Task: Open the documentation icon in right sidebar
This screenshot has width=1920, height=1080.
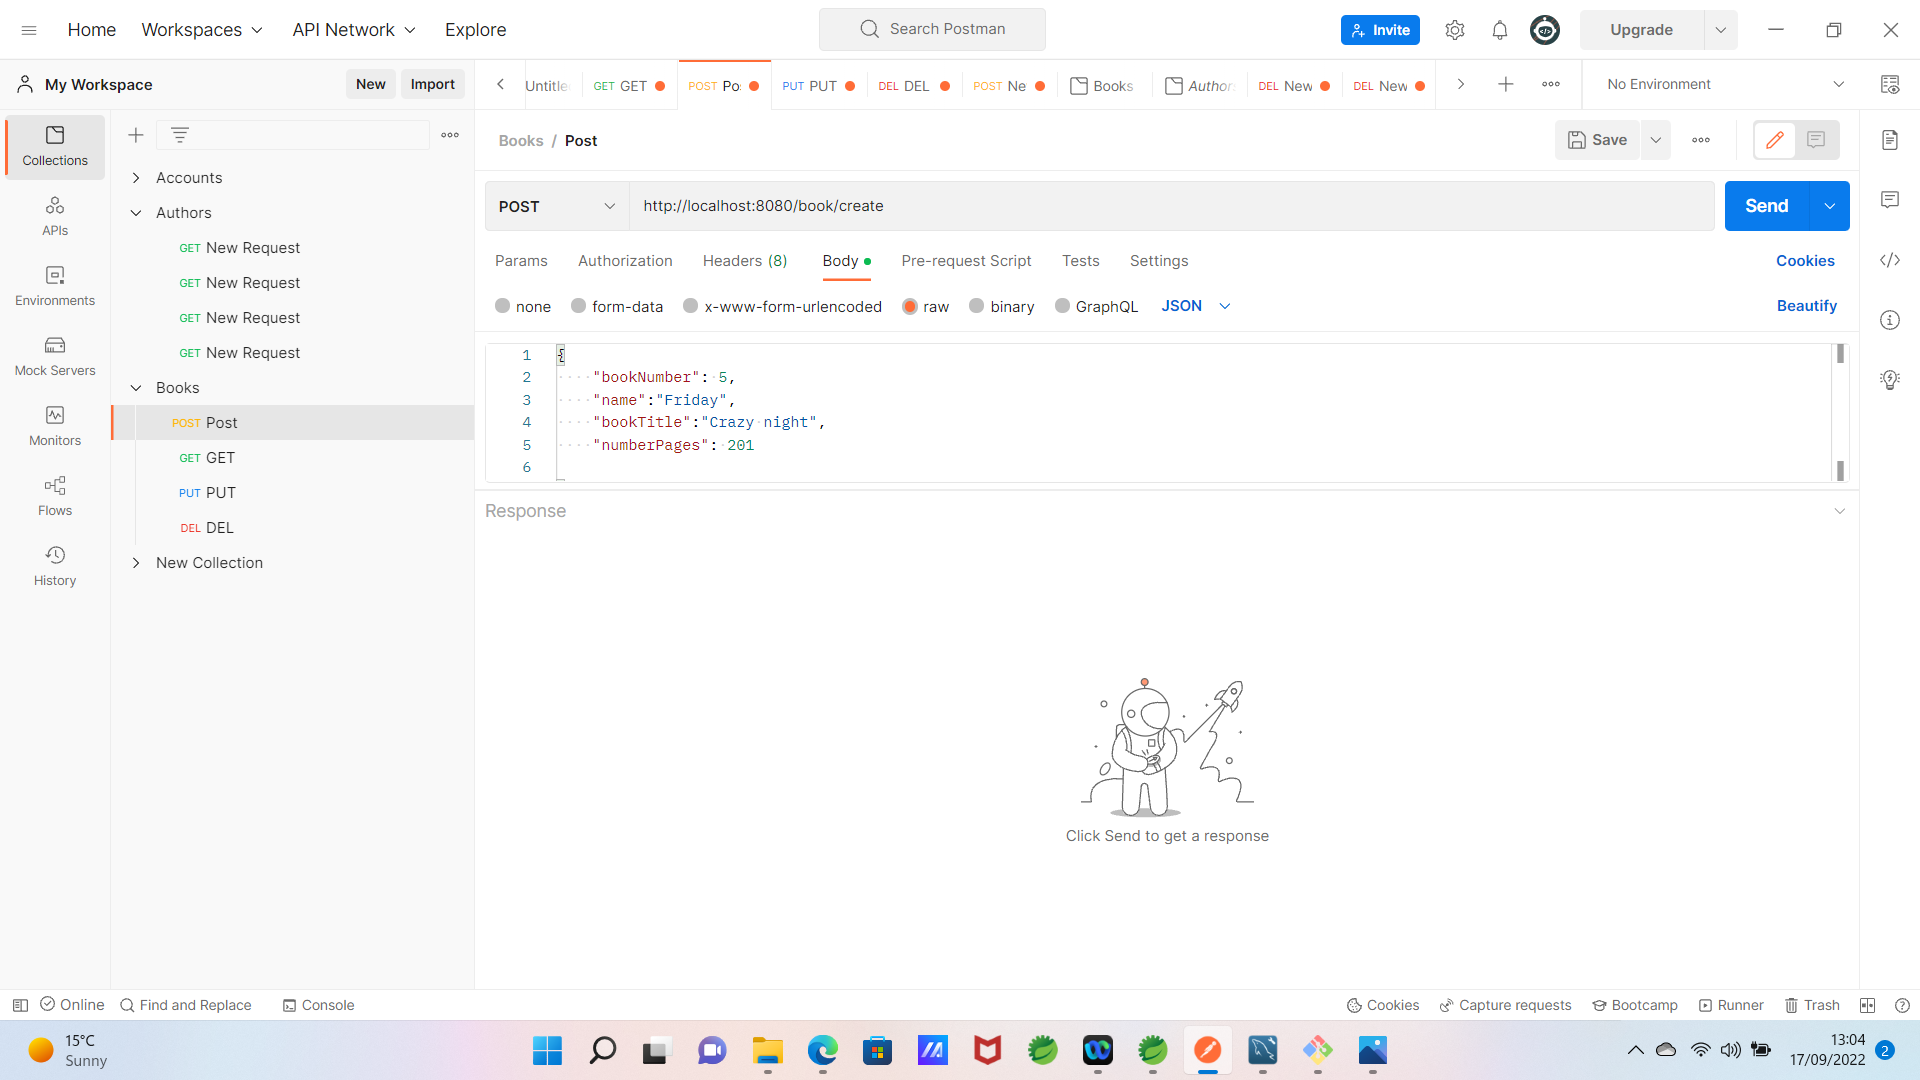Action: point(1890,140)
